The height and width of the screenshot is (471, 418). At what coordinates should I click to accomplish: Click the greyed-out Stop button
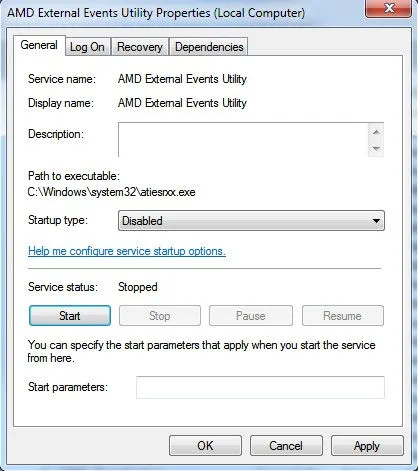160,316
